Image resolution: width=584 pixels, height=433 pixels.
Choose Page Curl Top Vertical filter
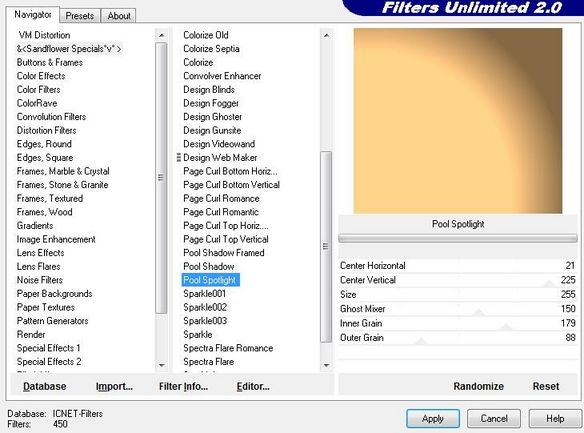pyautogui.click(x=226, y=239)
